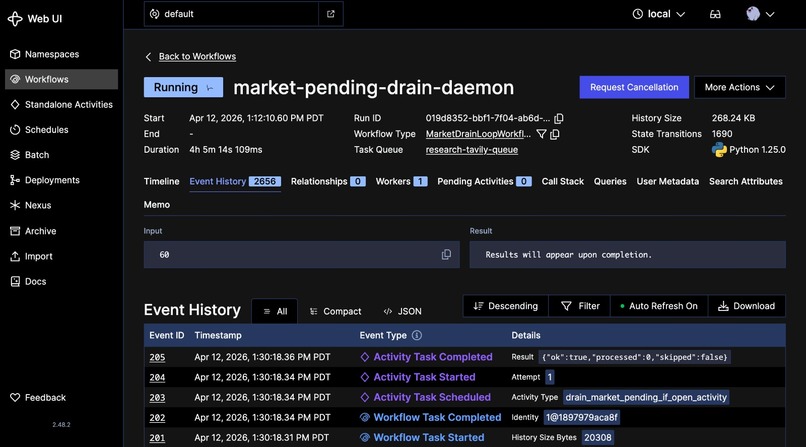
Task: Click the Running status badge
Action: (183, 87)
